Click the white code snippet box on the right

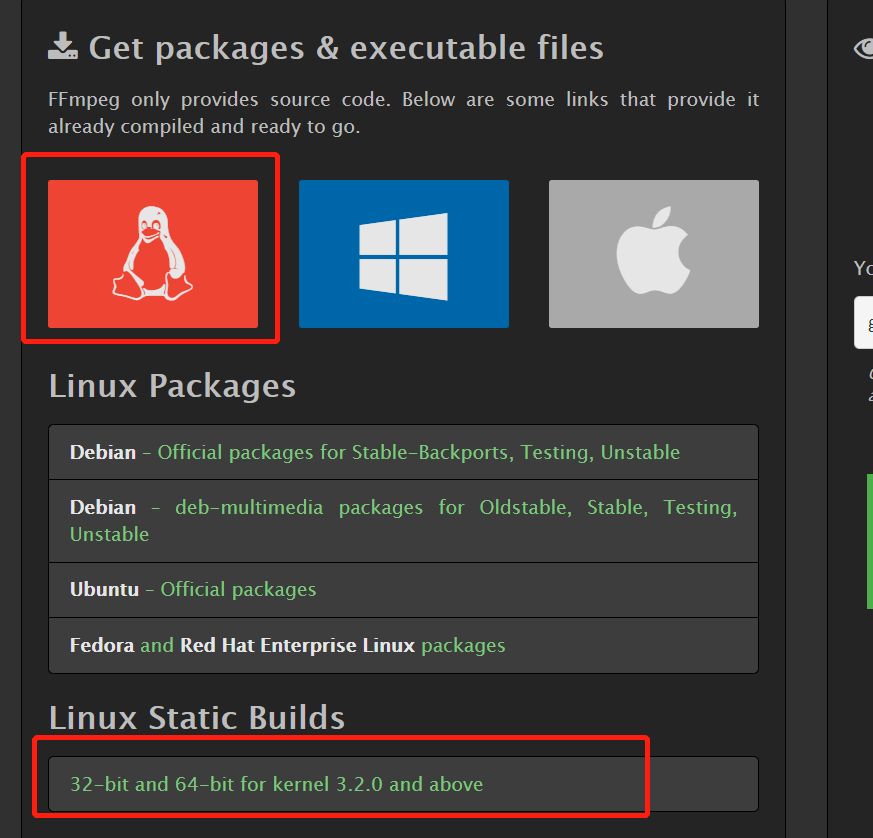click(864, 323)
